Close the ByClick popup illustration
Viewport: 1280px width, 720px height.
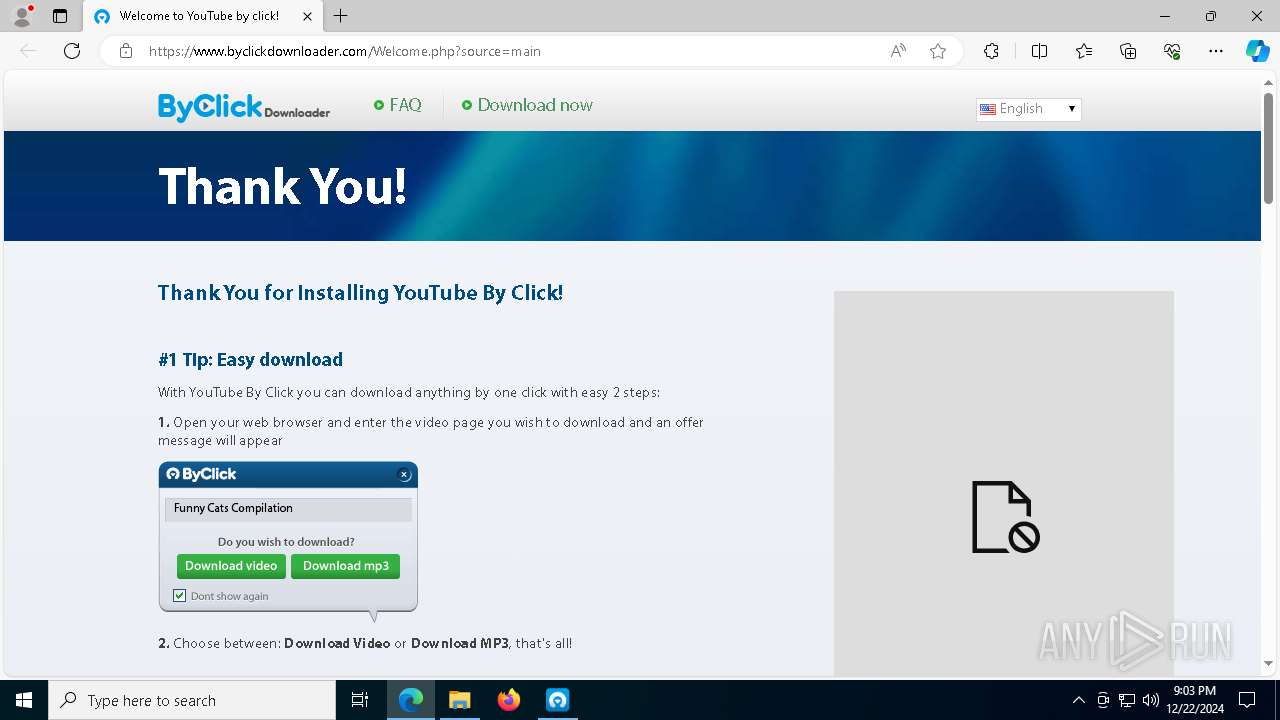(404, 474)
